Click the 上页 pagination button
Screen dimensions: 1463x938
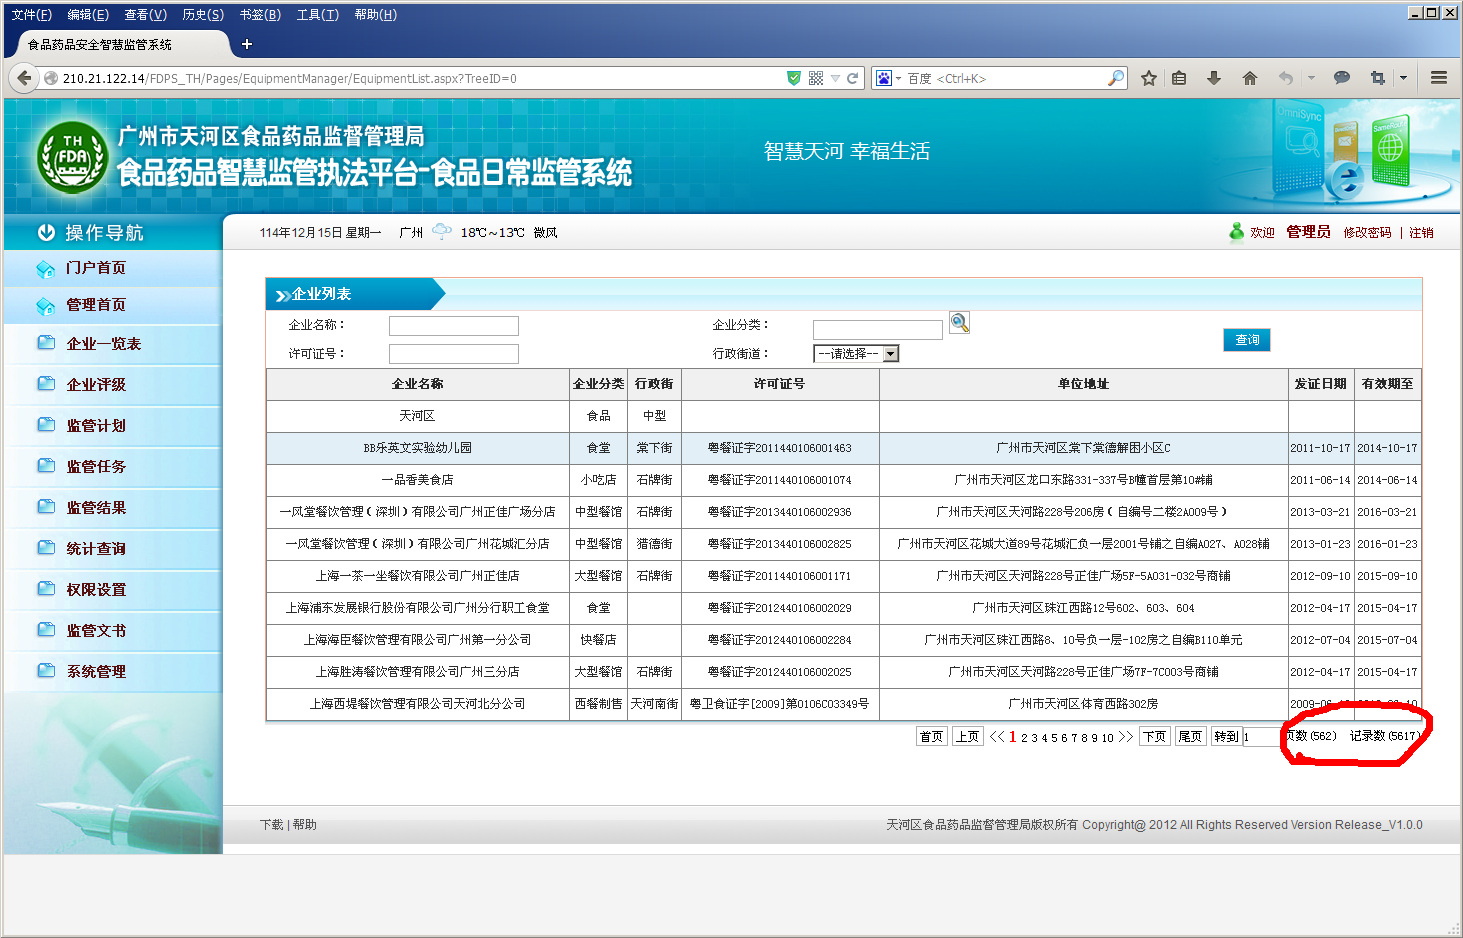coord(967,737)
